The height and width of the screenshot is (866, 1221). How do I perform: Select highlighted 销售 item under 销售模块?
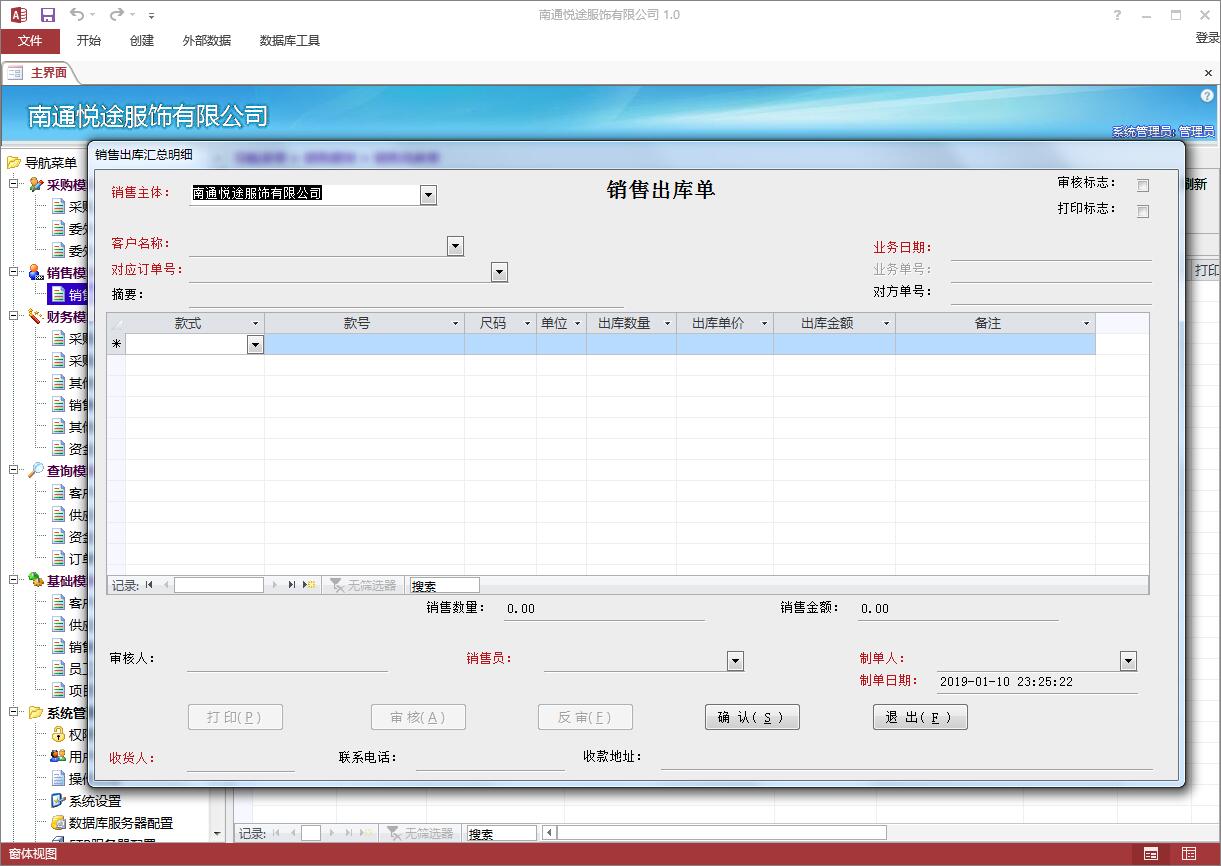tap(69, 295)
